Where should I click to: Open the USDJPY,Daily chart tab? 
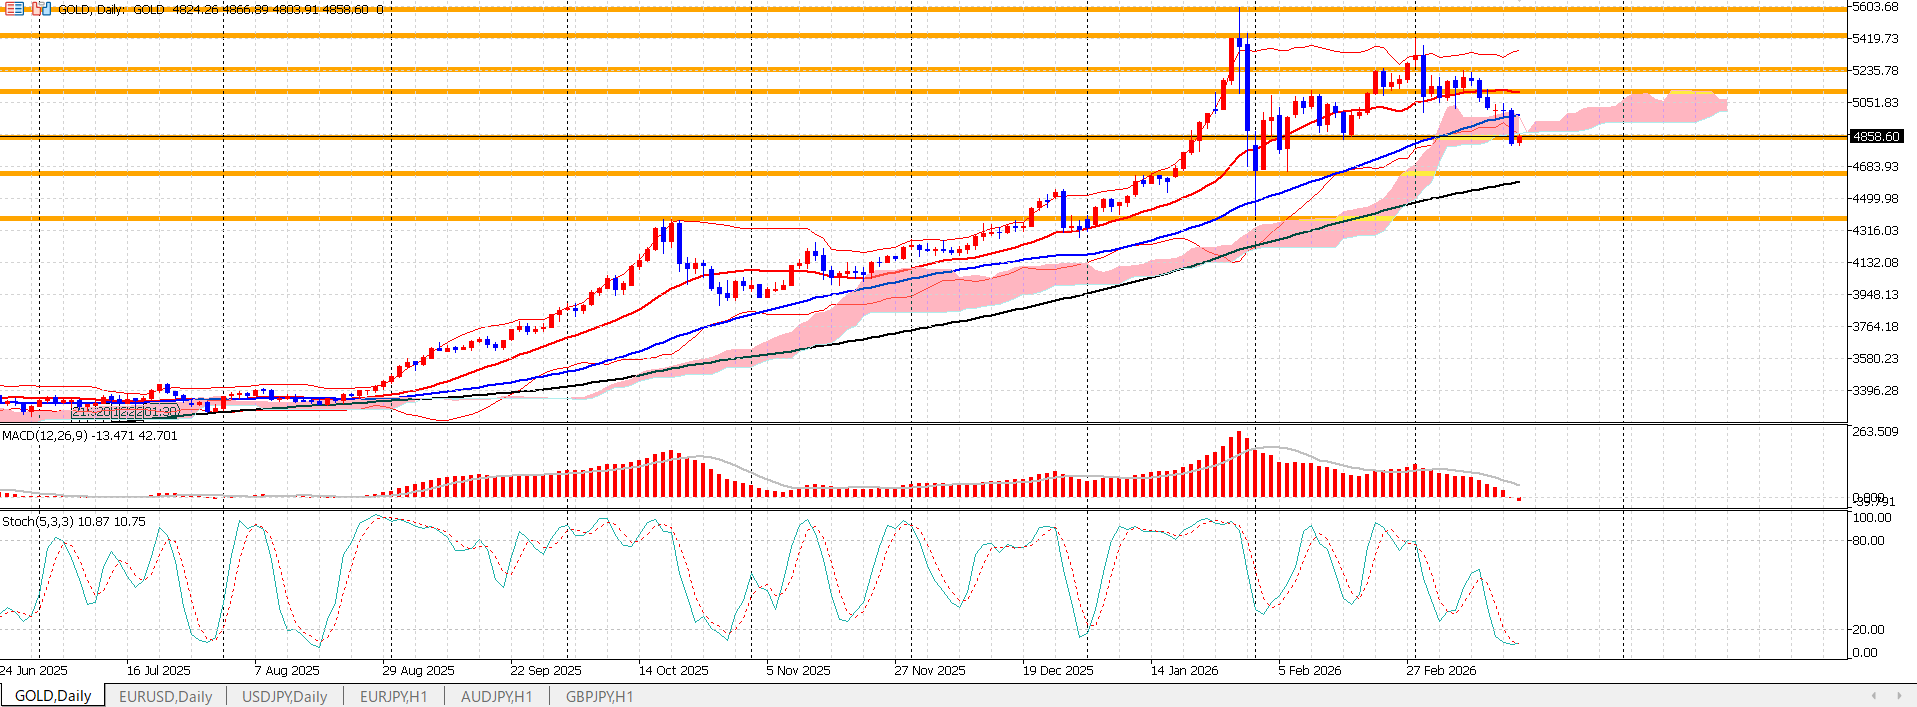click(284, 696)
